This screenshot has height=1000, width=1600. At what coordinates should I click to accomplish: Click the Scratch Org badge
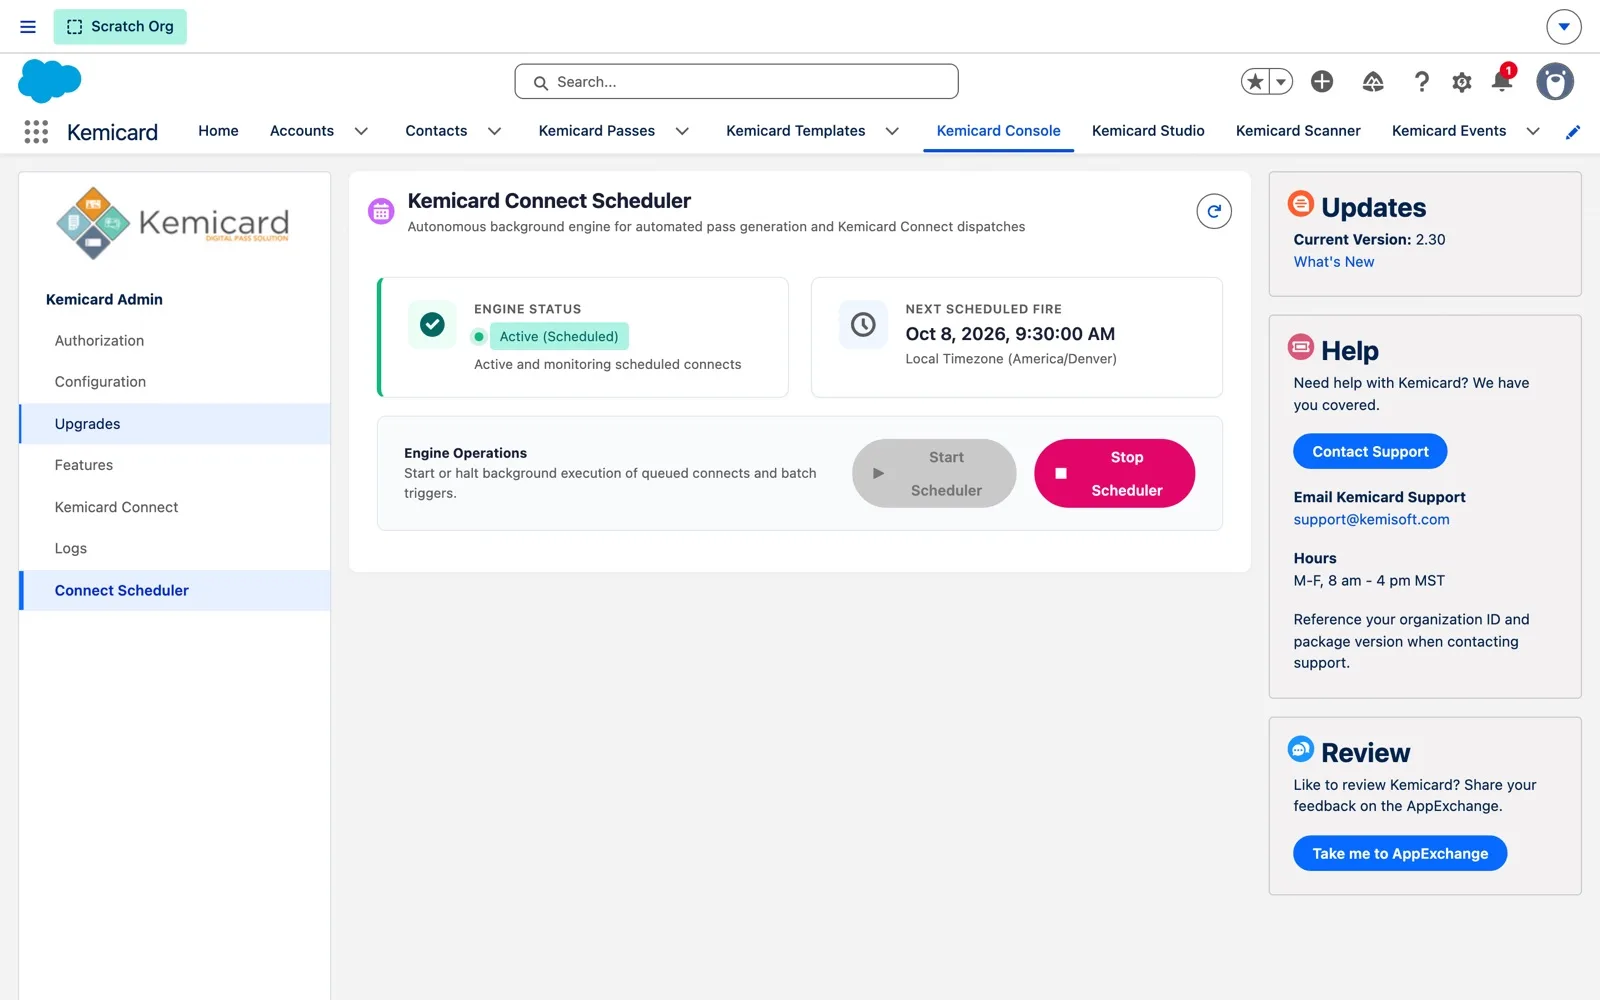coord(120,27)
